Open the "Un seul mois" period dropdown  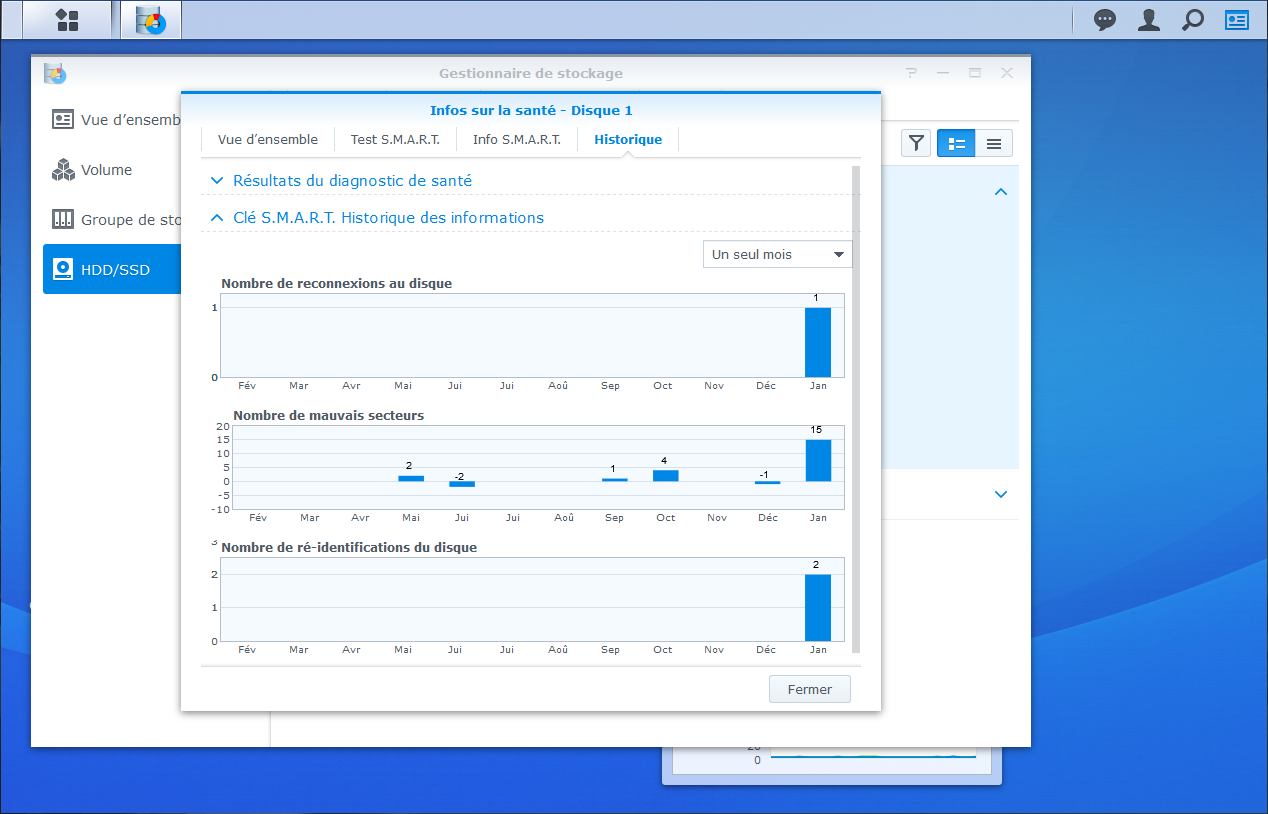point(777,254)
